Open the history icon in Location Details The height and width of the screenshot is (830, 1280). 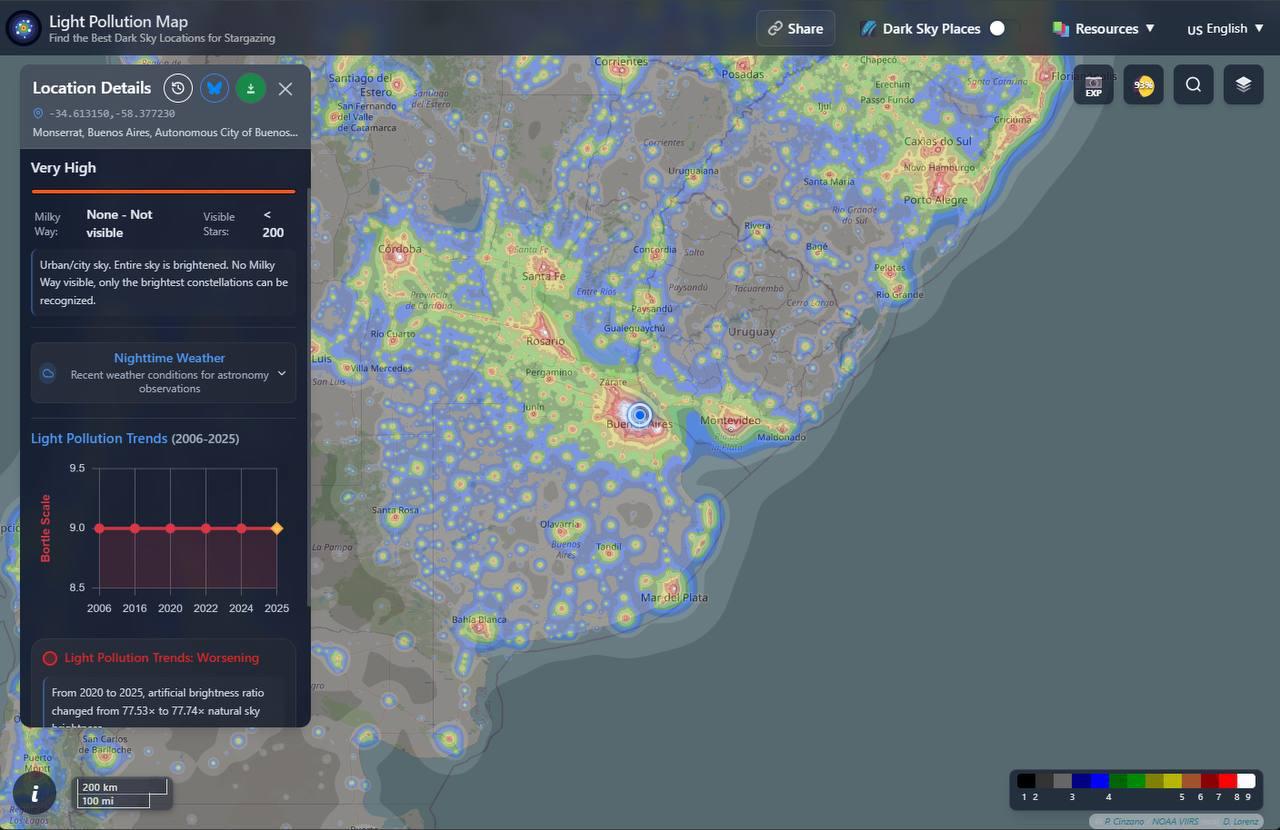coord(178,88)
